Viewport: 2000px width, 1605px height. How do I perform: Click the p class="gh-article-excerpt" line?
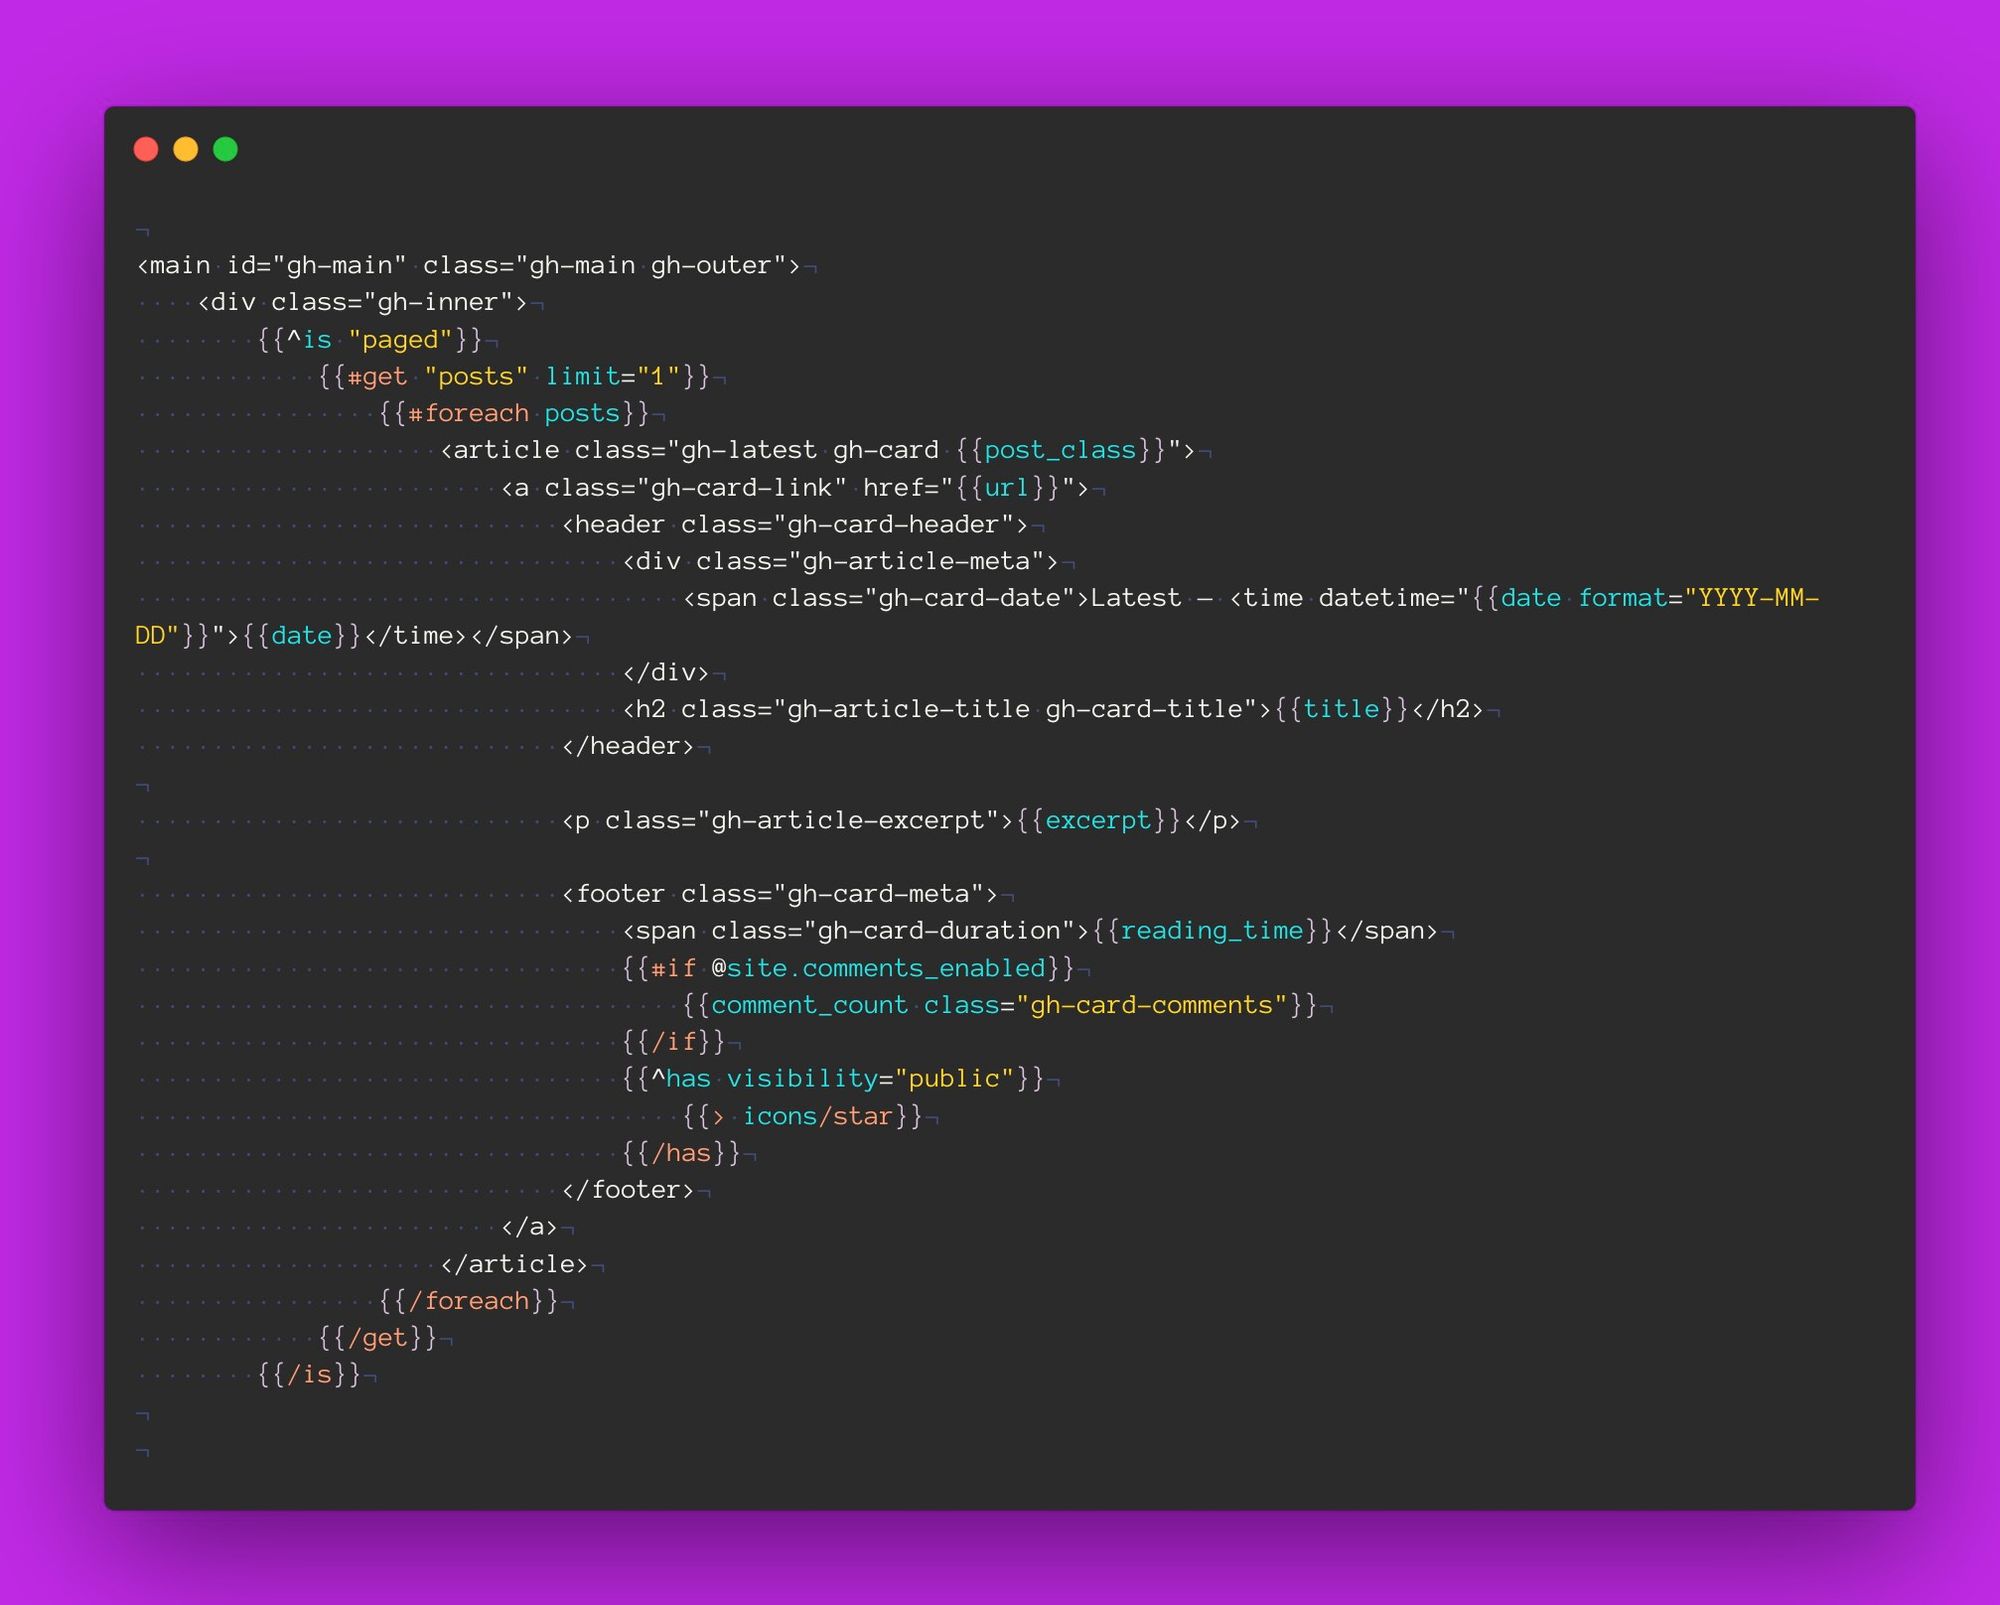pos(900,821)
